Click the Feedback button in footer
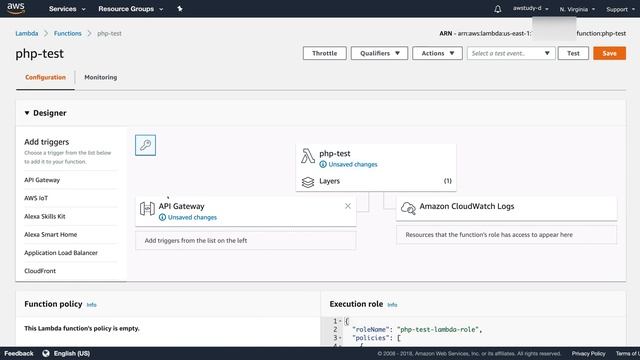Viewport: 640px width, 360px height. point(19,353)
